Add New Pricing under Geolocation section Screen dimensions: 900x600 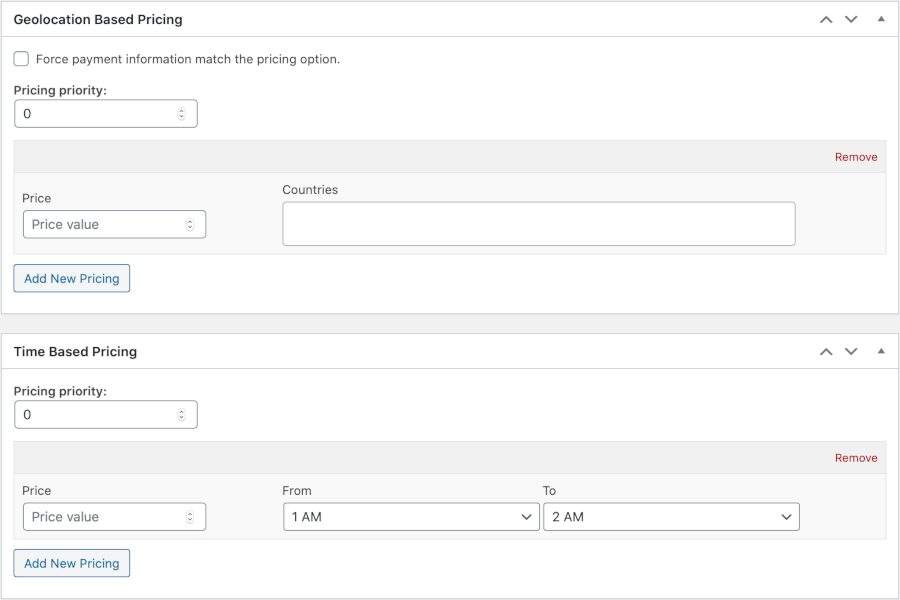coord(72,278)
